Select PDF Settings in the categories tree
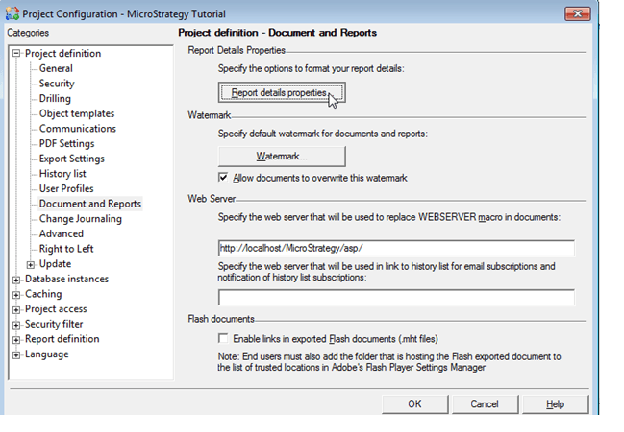The height and width of the screenshot is (432, 624). point(66,143)
